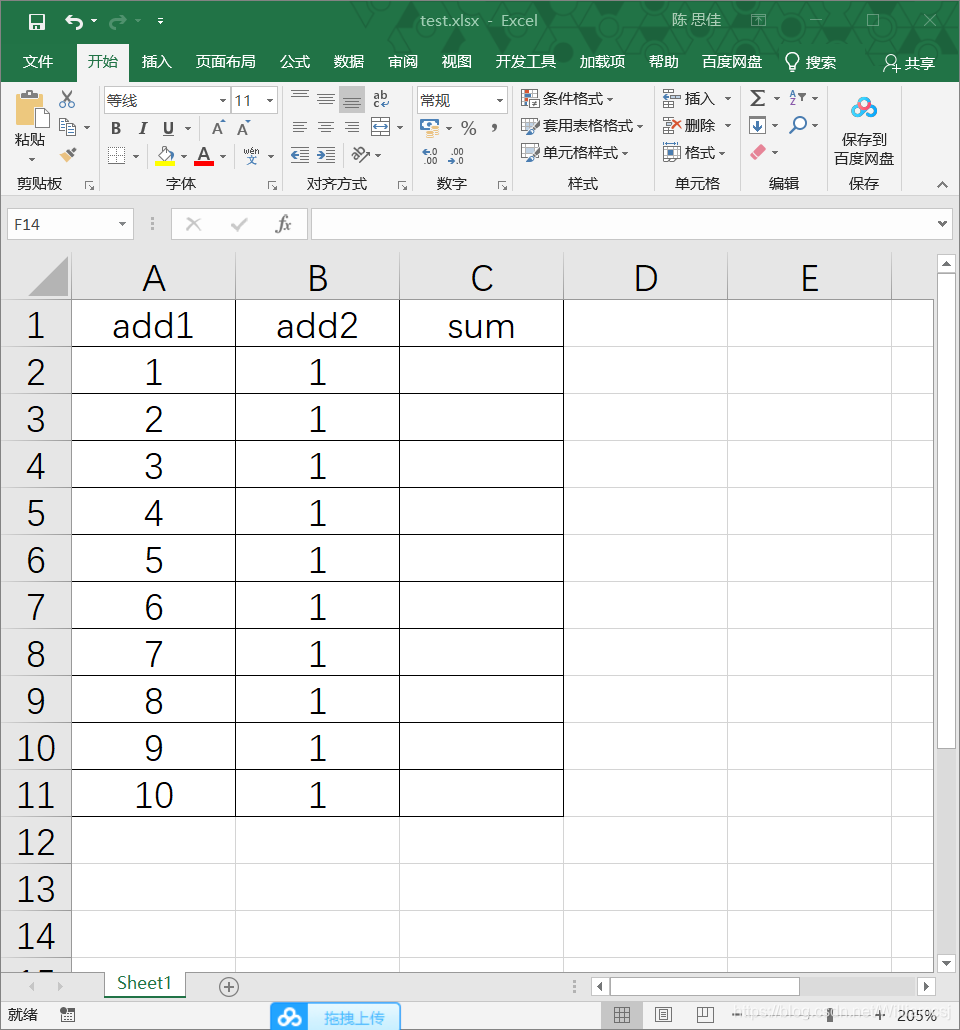Add a new sheet with plus button
960x1030 pixels.
[x=229, y=987]
